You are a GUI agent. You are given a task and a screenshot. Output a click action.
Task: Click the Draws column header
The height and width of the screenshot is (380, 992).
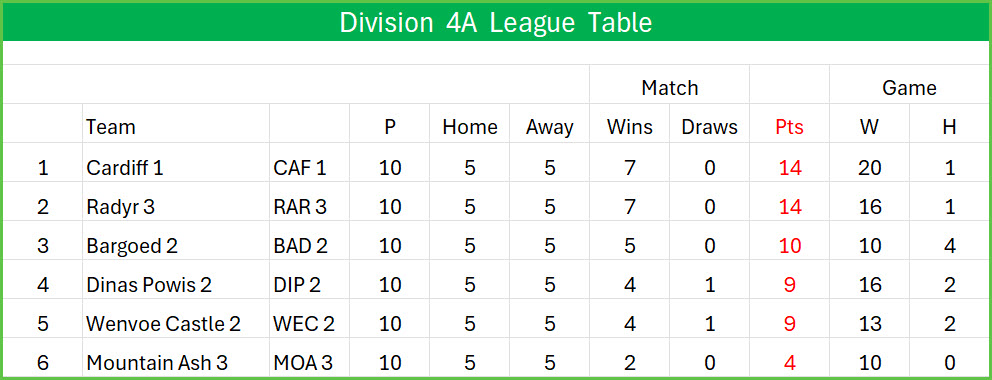coord(709,127)
